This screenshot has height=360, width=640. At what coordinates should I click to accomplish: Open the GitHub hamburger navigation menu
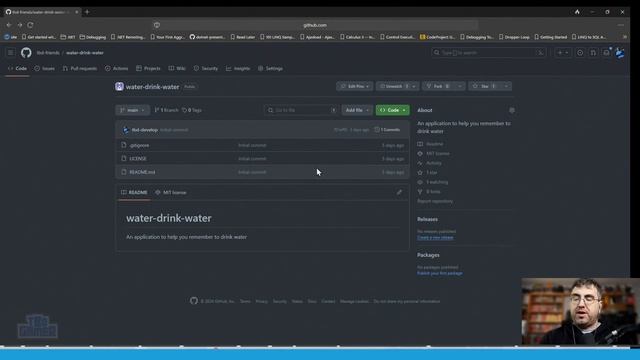[x=11, y=53]
